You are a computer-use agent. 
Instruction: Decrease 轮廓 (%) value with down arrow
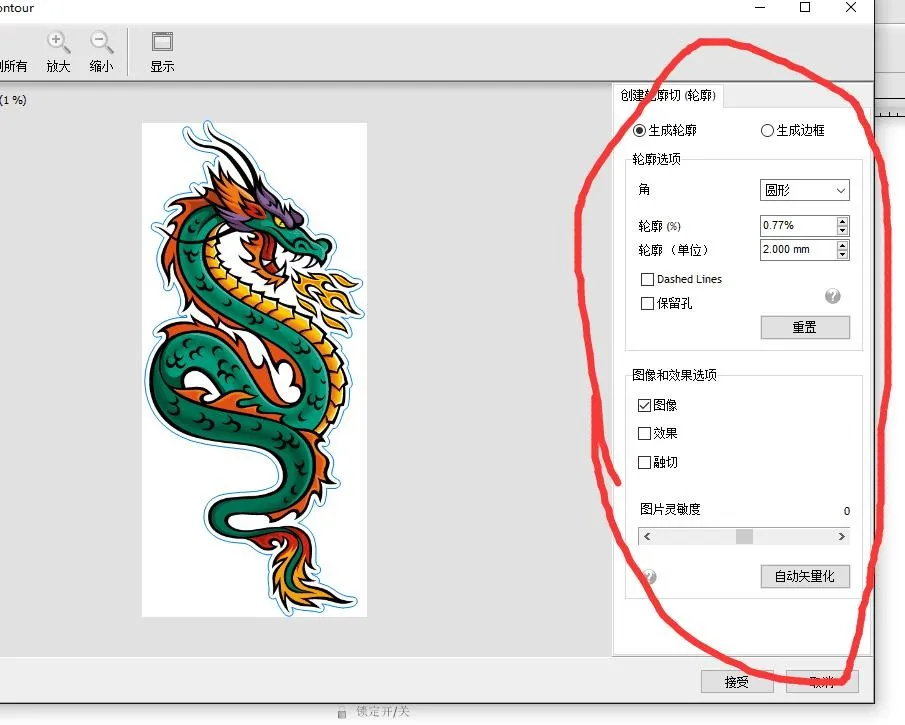click(x=843, y=230)
